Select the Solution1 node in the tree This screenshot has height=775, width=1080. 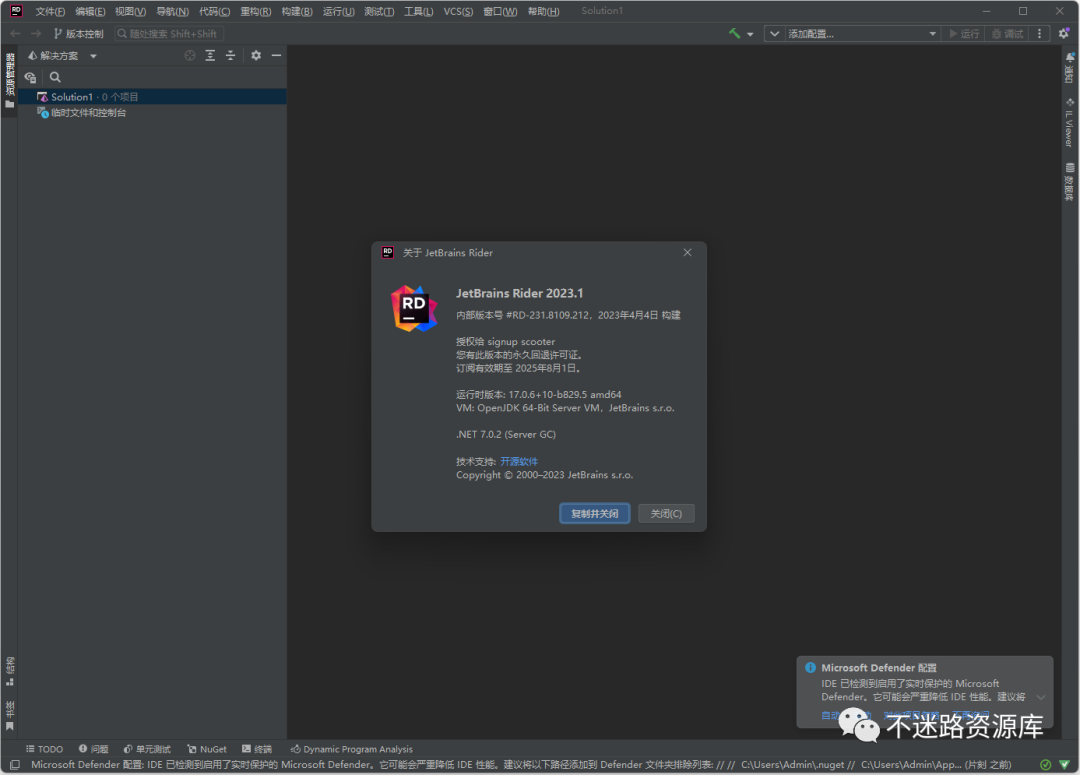coord(152,96)
